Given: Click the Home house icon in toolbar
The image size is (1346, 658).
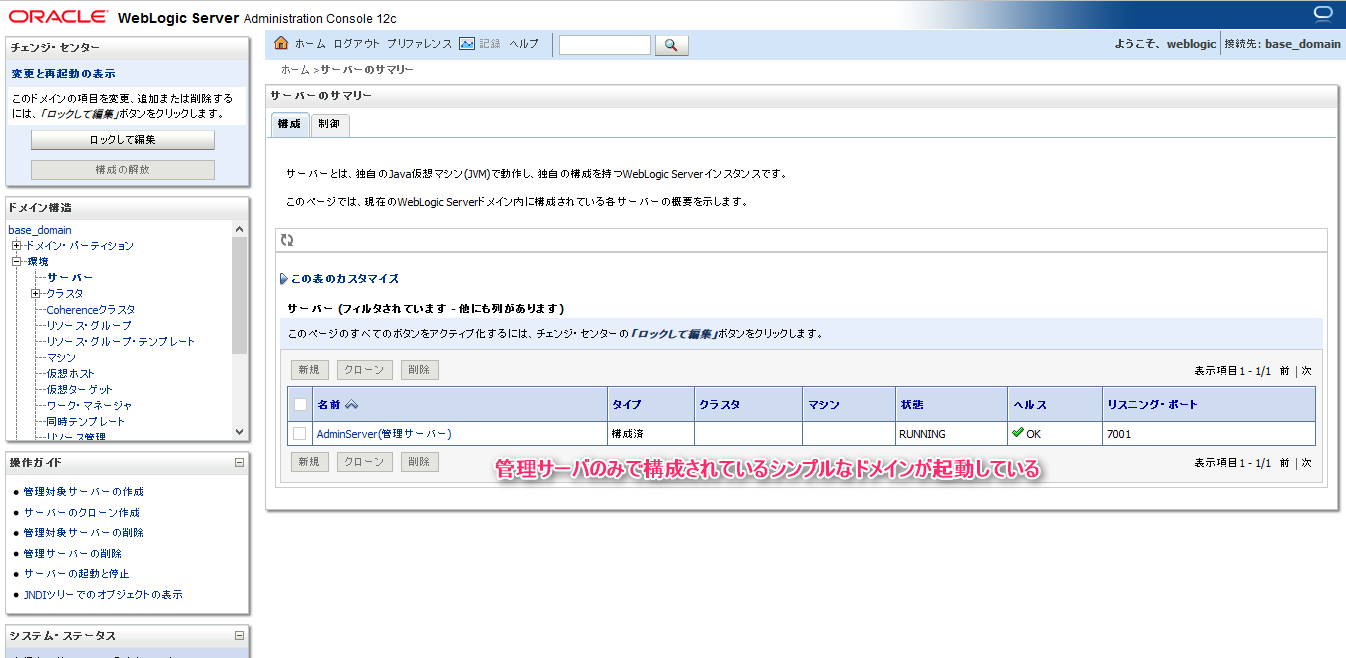Looking at the screenshot, I should pyautogui.click(x=281, y=44).
